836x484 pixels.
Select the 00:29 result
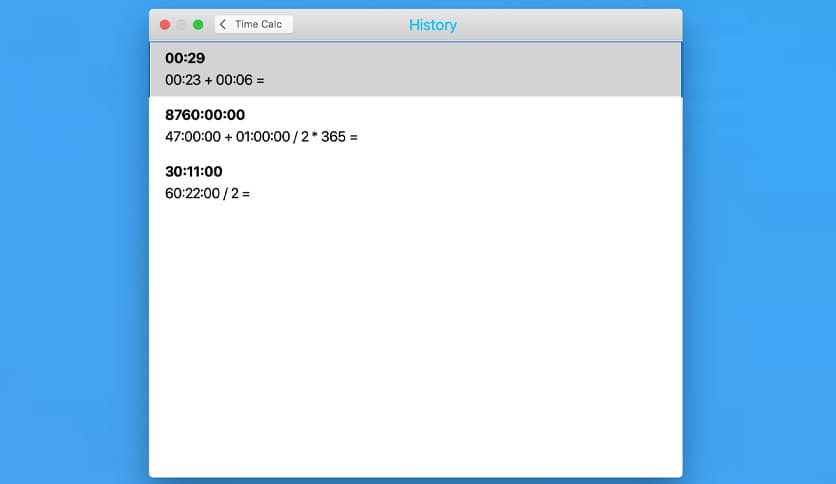pyautogui.click(x=185, y=58)
